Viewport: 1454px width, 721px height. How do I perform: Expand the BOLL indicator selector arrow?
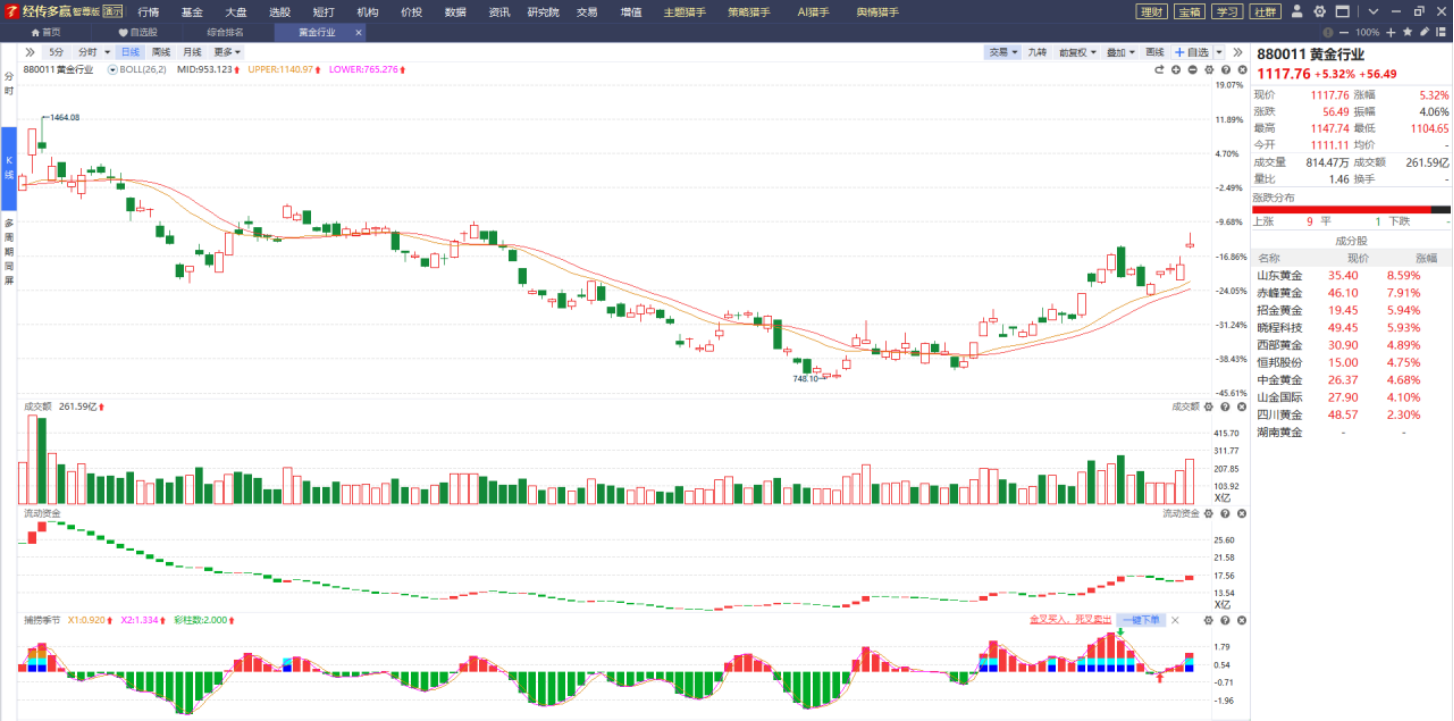tap(113, 70)
